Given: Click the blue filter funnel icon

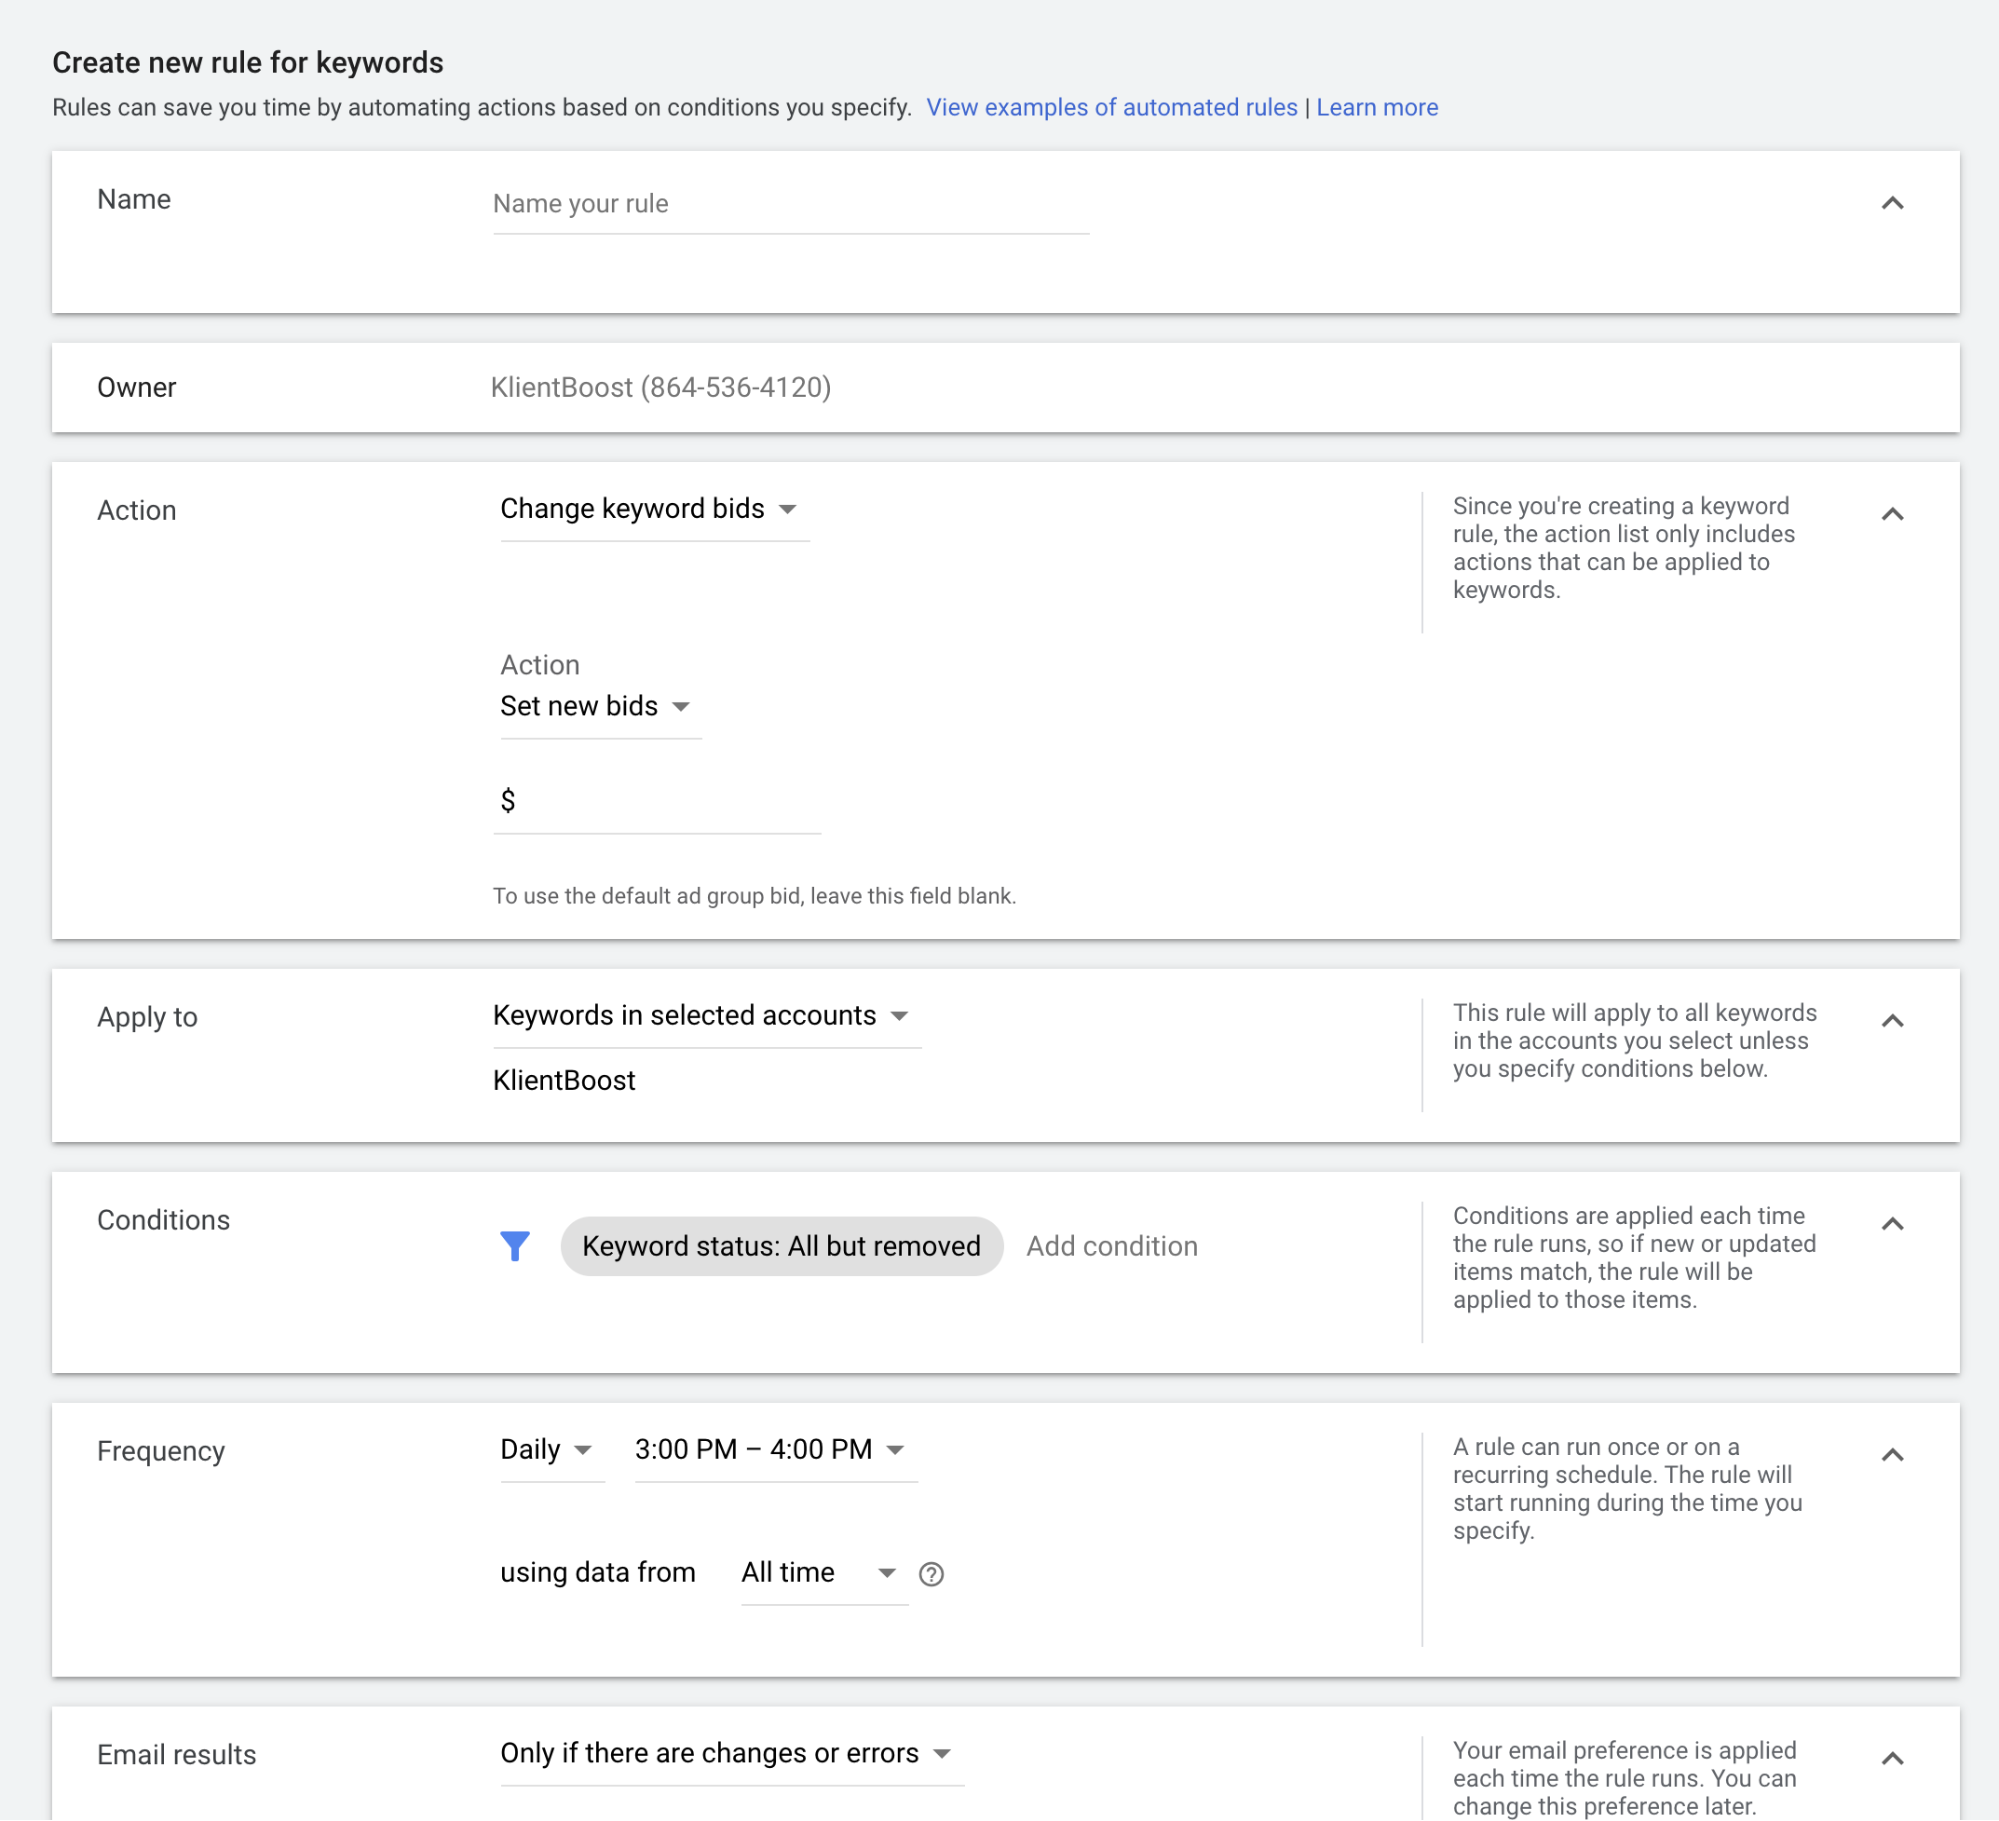Looking at the screenshot, I should coord(515,1245).
